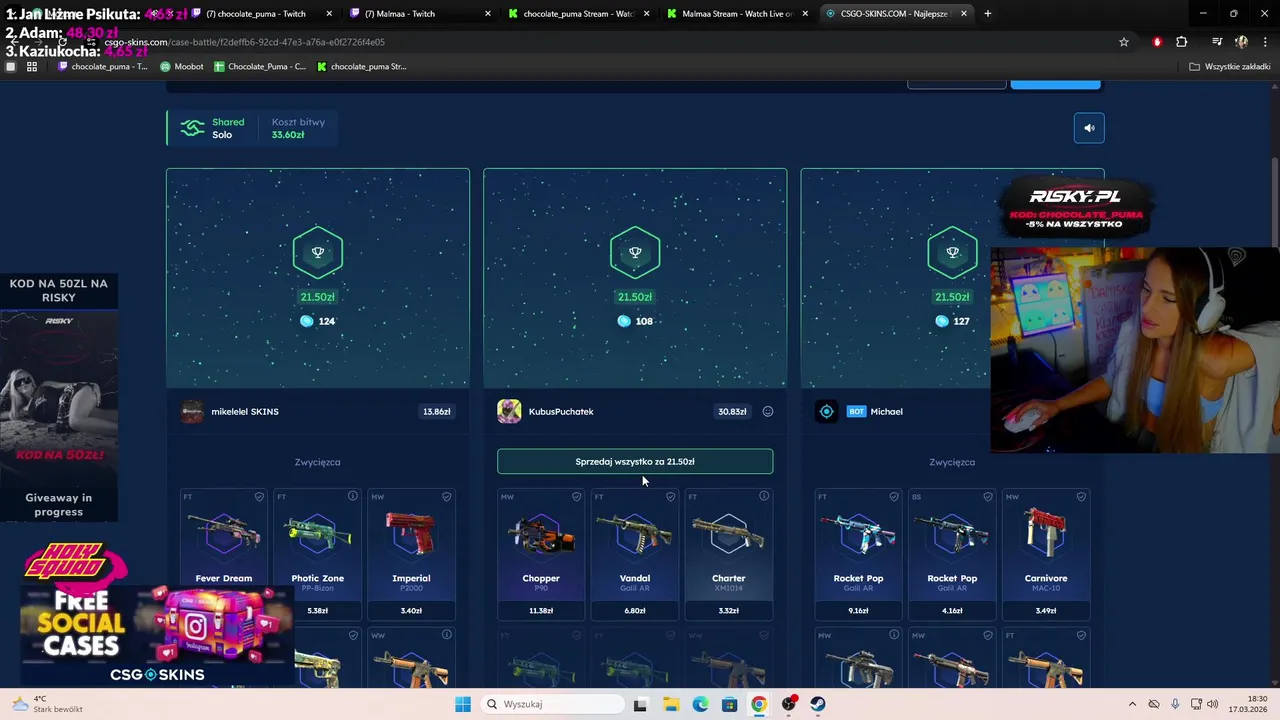Open chocolate_puma Str... Kick bookmark
Viewport: 1280px width, 720px height.
[x=362, y=67]
